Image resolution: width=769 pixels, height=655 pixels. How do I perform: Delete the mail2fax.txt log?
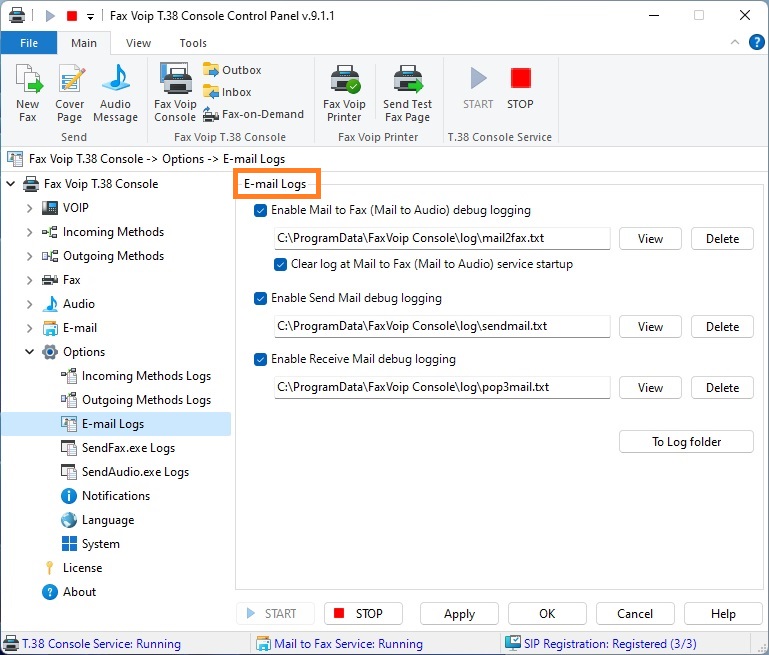point(722,239)
